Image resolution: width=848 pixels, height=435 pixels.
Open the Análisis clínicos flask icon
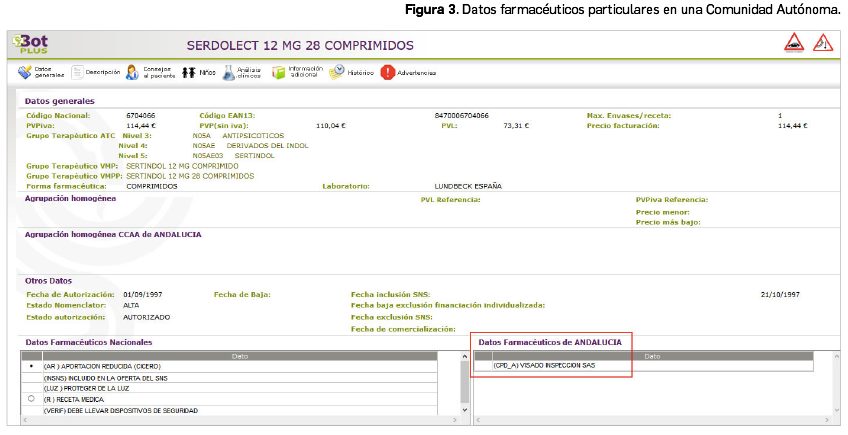coord(229,72)
